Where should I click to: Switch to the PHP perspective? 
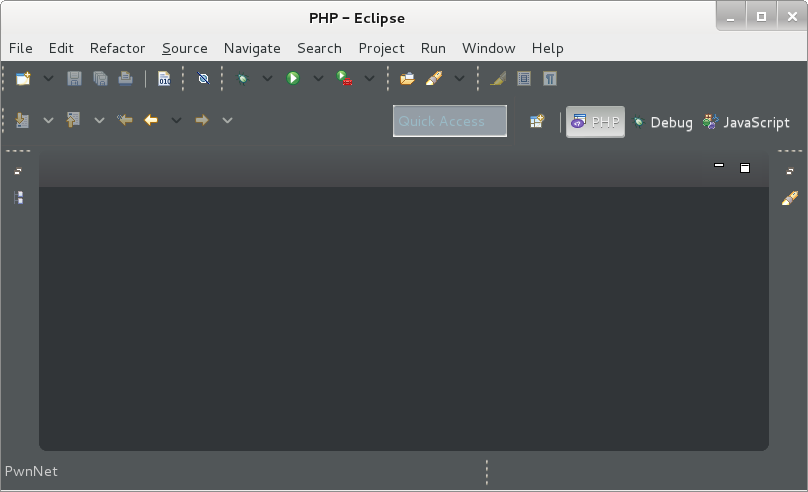coord(595,122)
